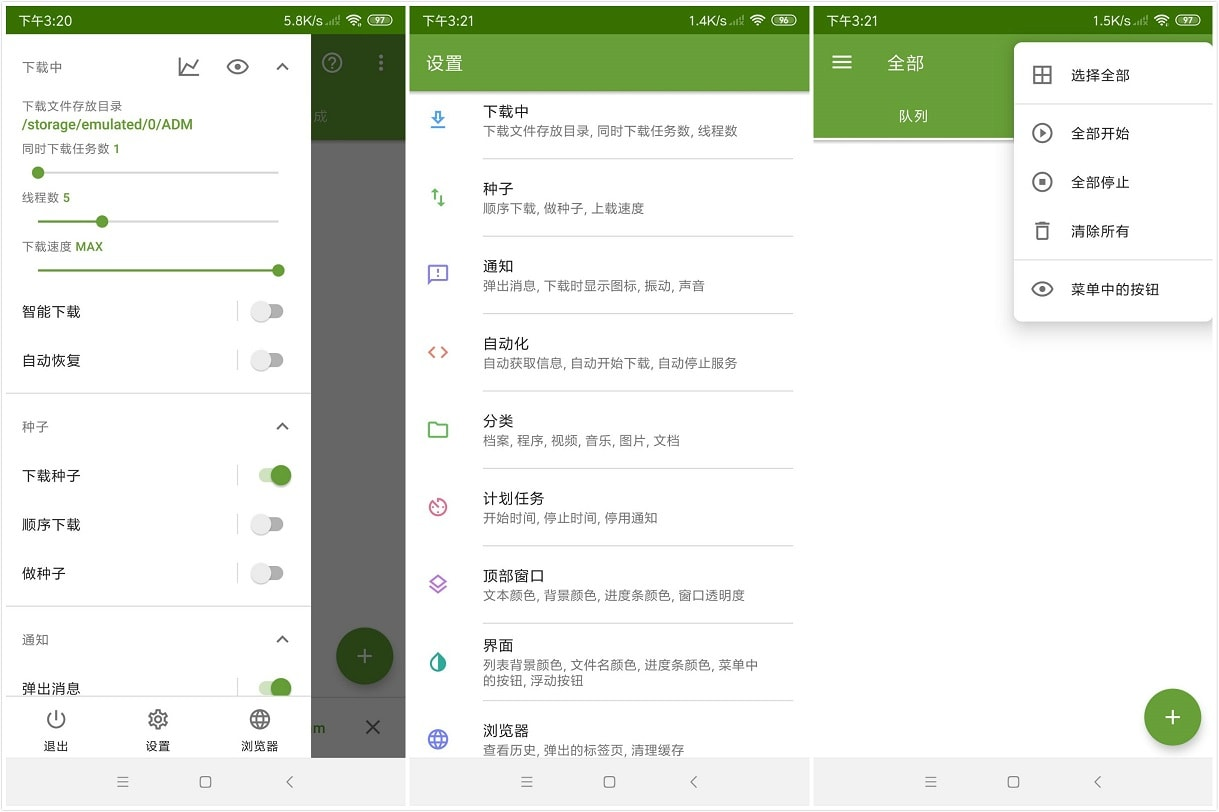Image resolution: width=1219 pixels, height=812 pixels.
Task: Click the speed graph icon in 下载中 panel
Action: coord(189,66)
